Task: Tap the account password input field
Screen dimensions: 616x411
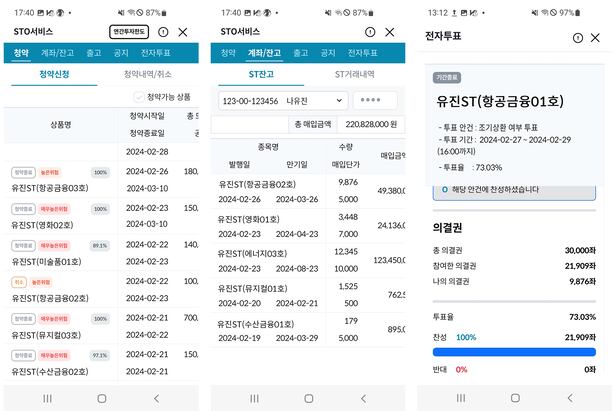Action: coord(375,100)
